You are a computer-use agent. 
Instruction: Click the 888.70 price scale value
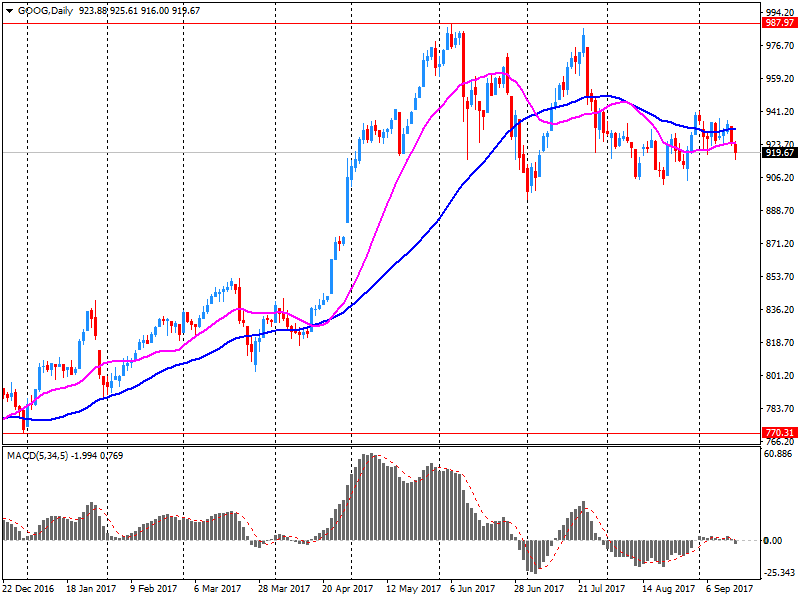pyautogui.click(x=780, y=211)
